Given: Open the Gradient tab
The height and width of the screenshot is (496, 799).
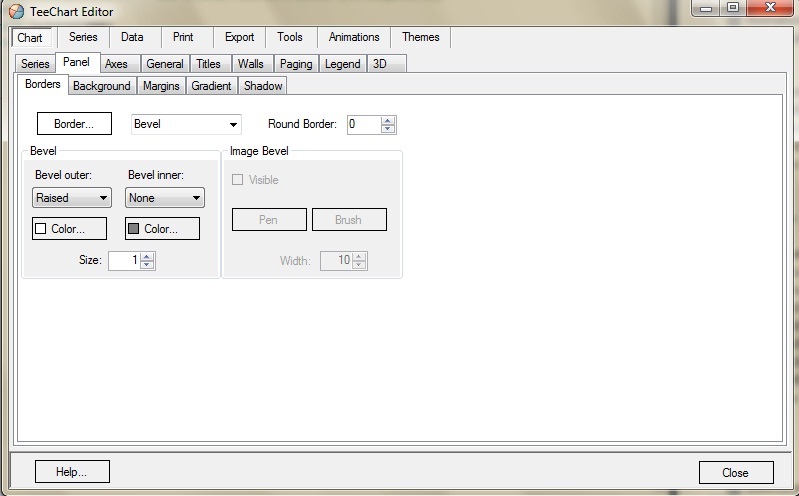Looking at the screenshot, I should coord(211,86).
